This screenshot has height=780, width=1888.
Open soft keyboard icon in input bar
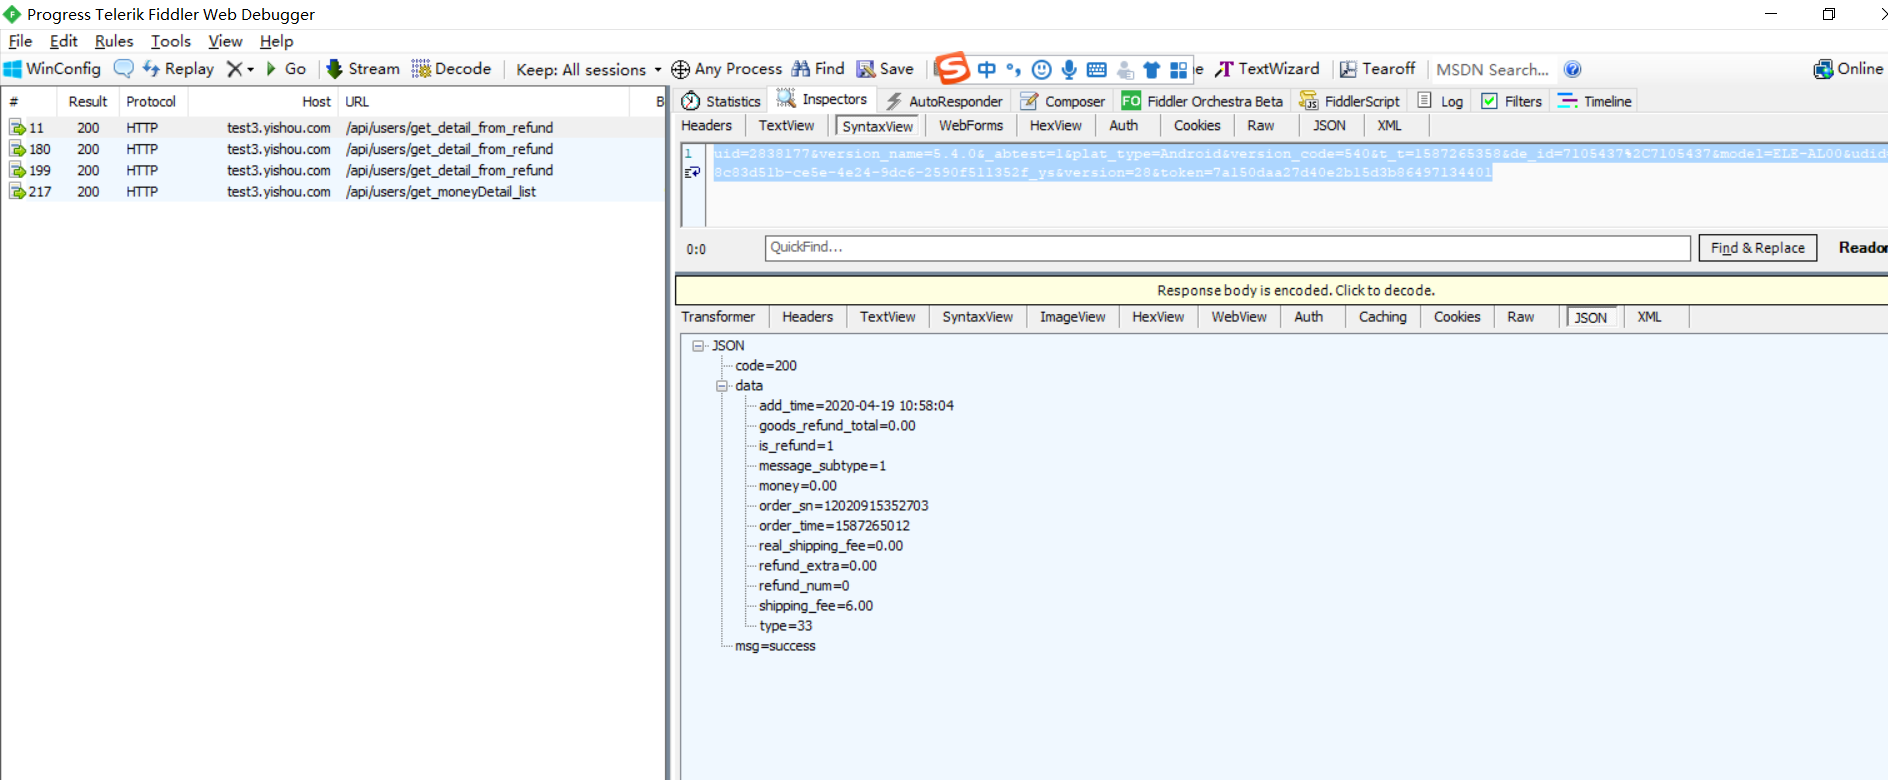tap(1097, 69)
